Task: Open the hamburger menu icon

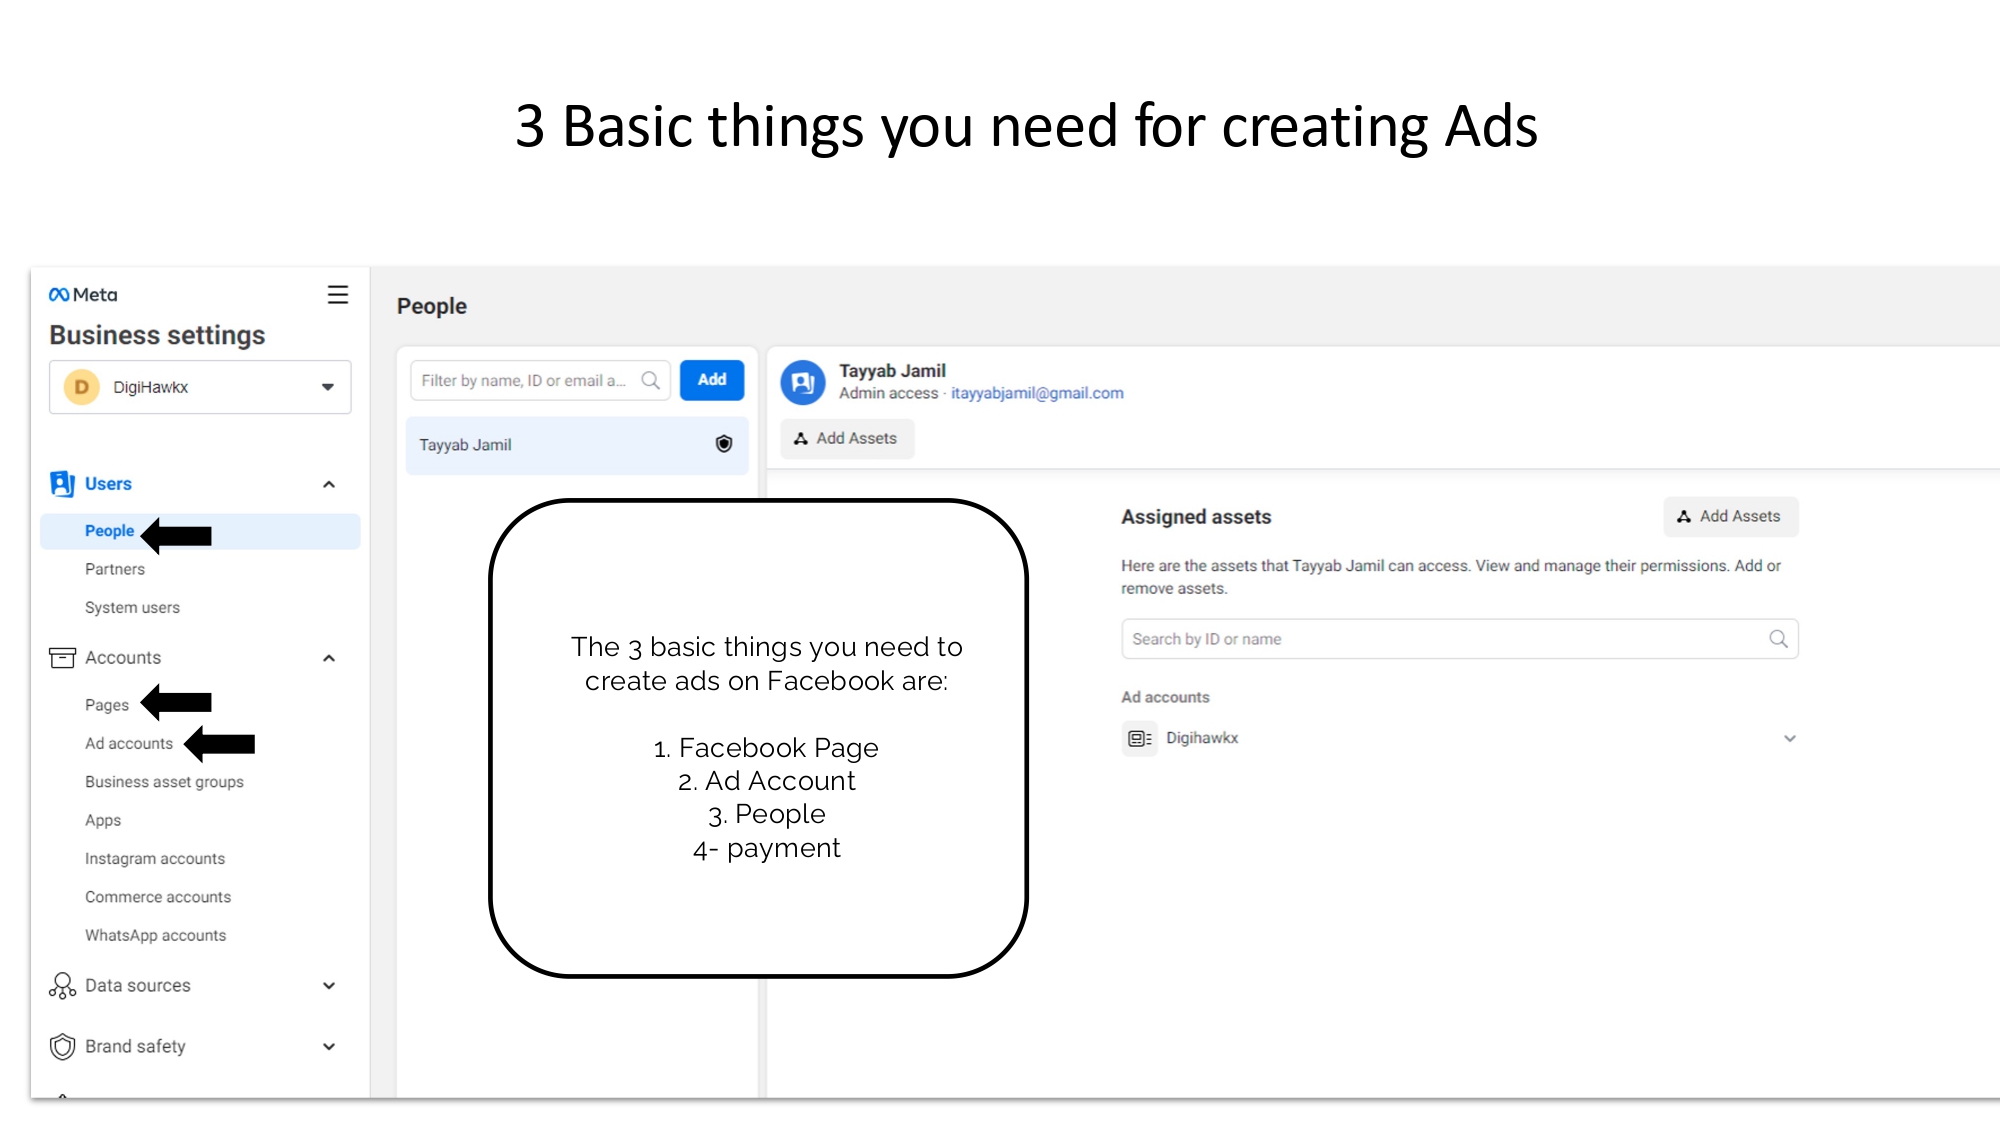Action: 338,295
